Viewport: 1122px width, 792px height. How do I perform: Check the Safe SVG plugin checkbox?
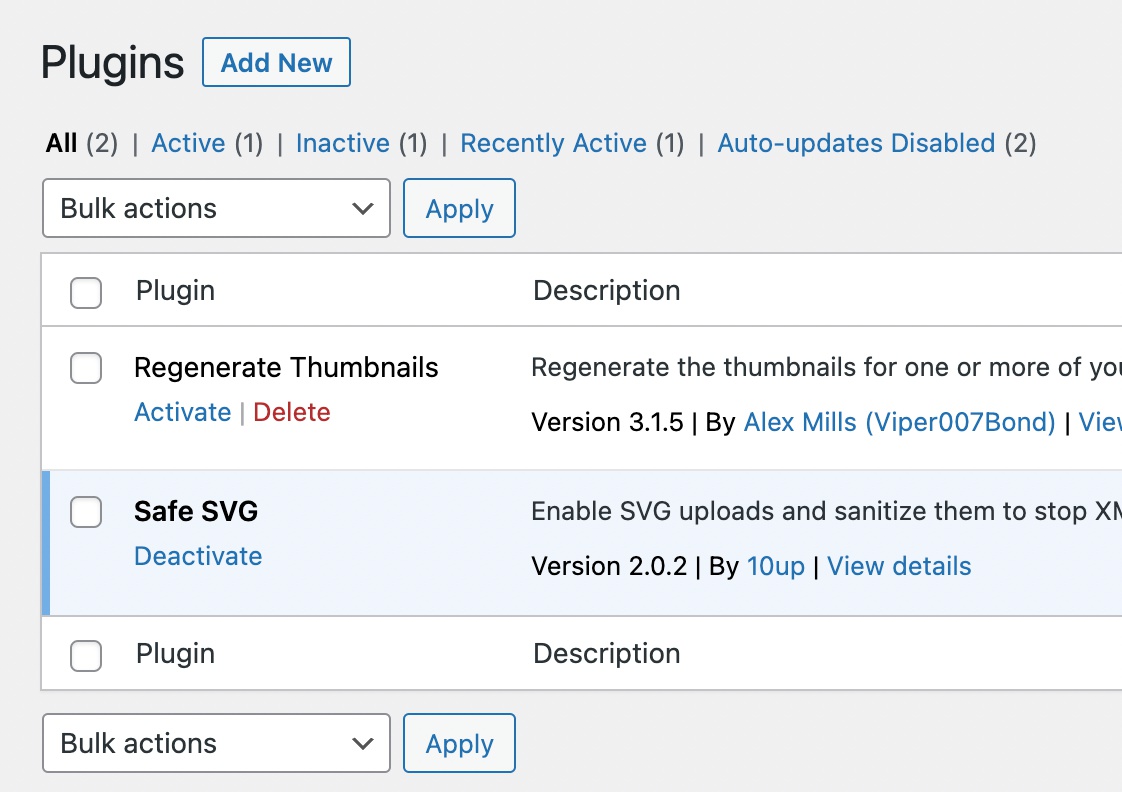coord(86,512)
